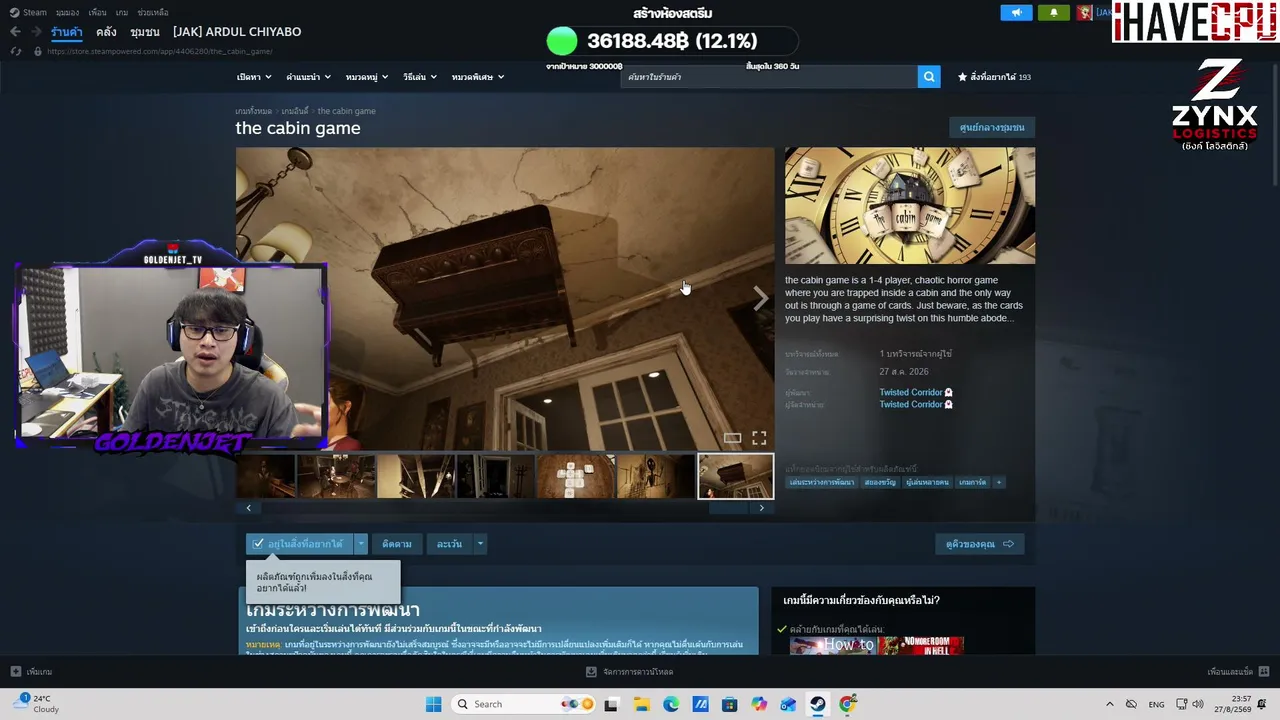Open the Steam menu in the title bar
The image size is (1280, 720).
(29, 12)
